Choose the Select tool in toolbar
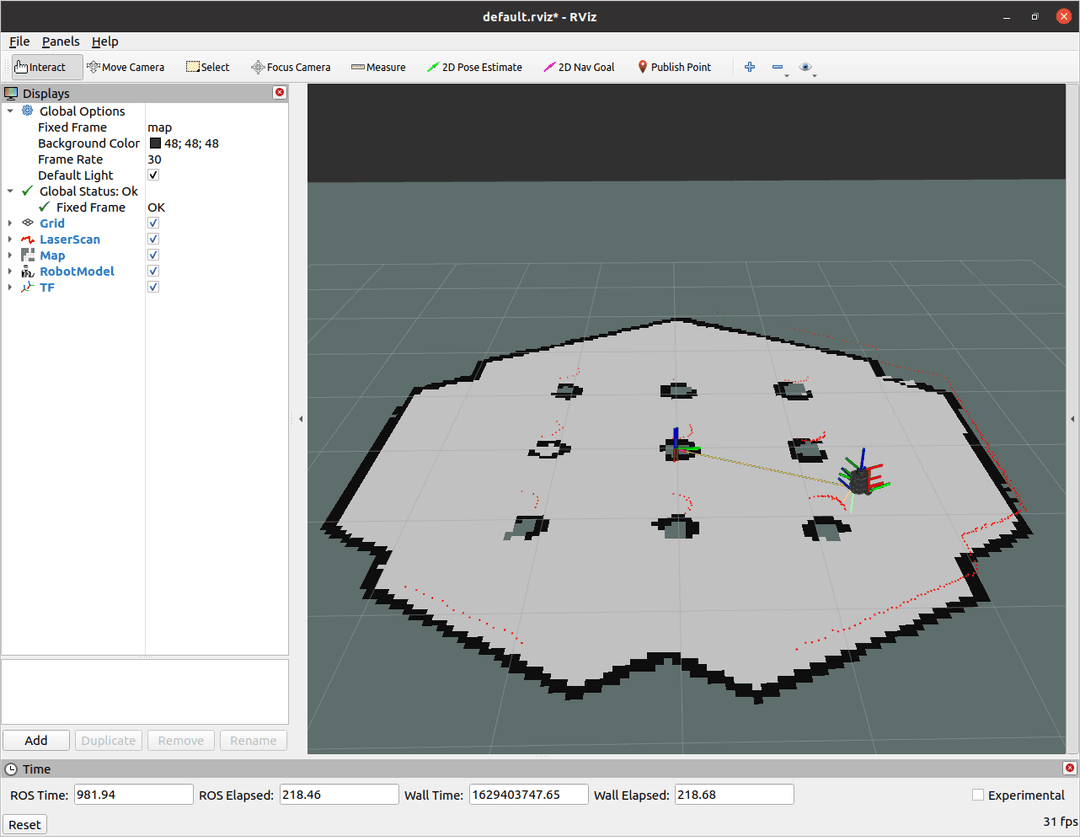 coord(207,67)
